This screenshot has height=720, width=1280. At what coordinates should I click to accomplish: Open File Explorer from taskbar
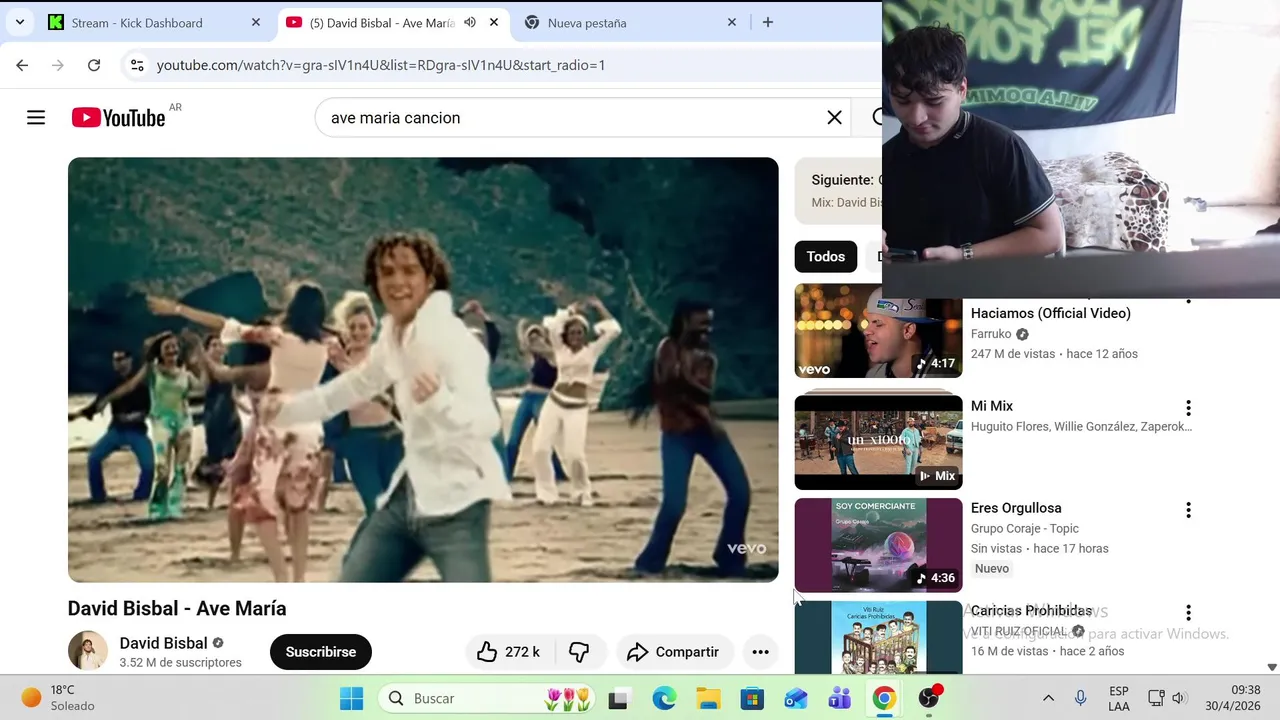click(708, 698)
